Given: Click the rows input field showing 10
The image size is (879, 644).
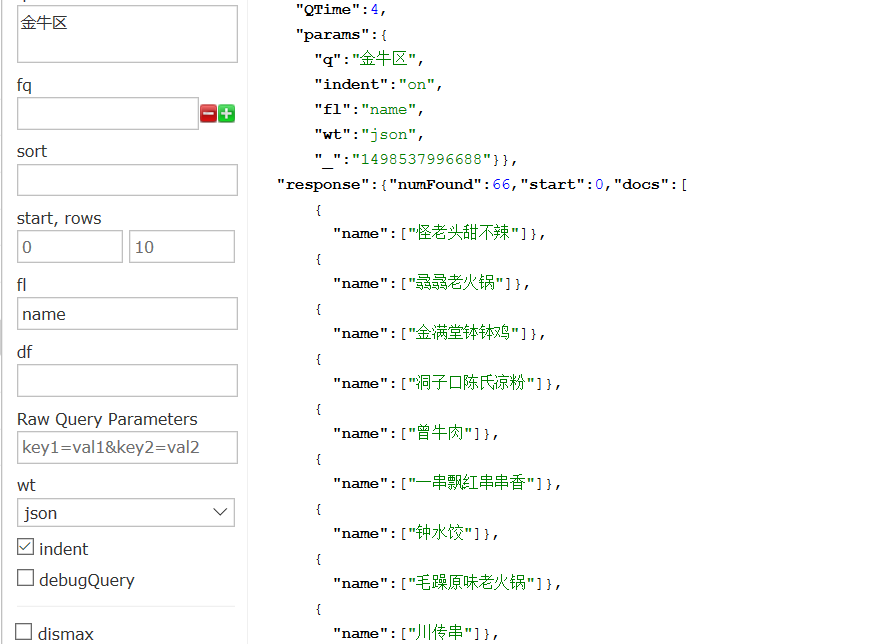Looking at the screenshot, I should [182, 247].
